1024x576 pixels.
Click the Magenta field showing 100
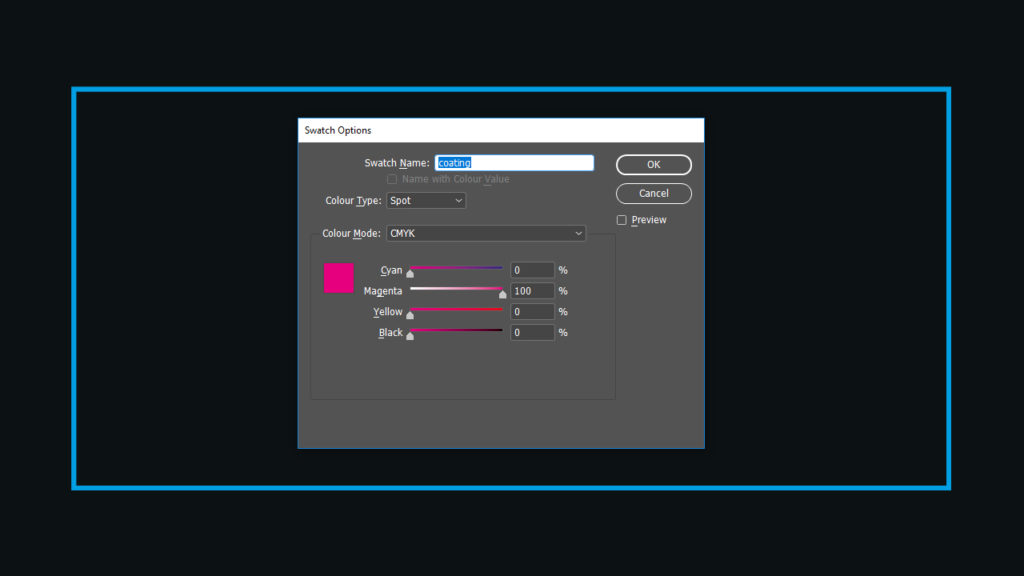click(x=532, y=290)
